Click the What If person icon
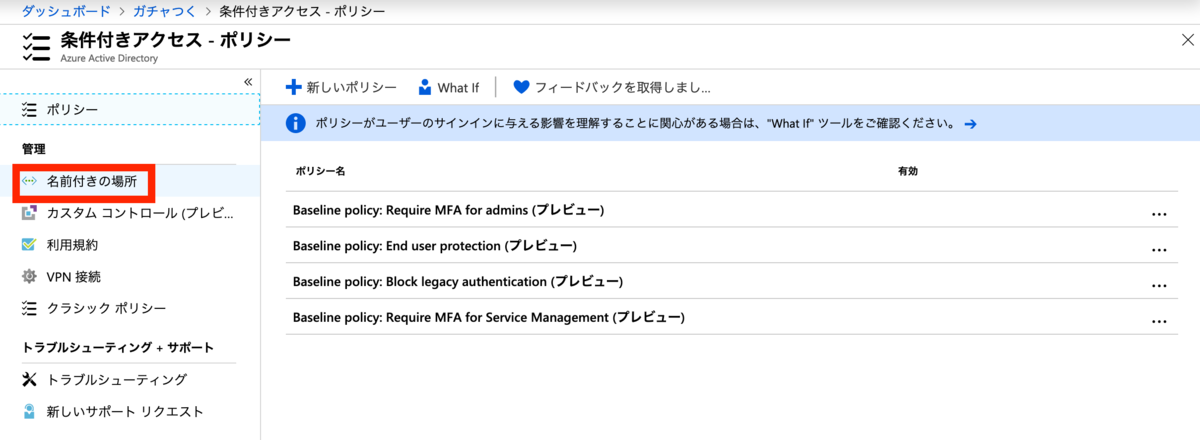This screenshot has width=1200, height=440. tap(425, 87)
